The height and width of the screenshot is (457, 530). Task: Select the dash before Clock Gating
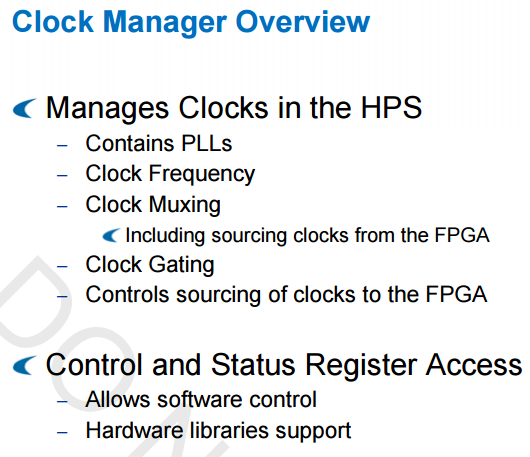point(62,266)
